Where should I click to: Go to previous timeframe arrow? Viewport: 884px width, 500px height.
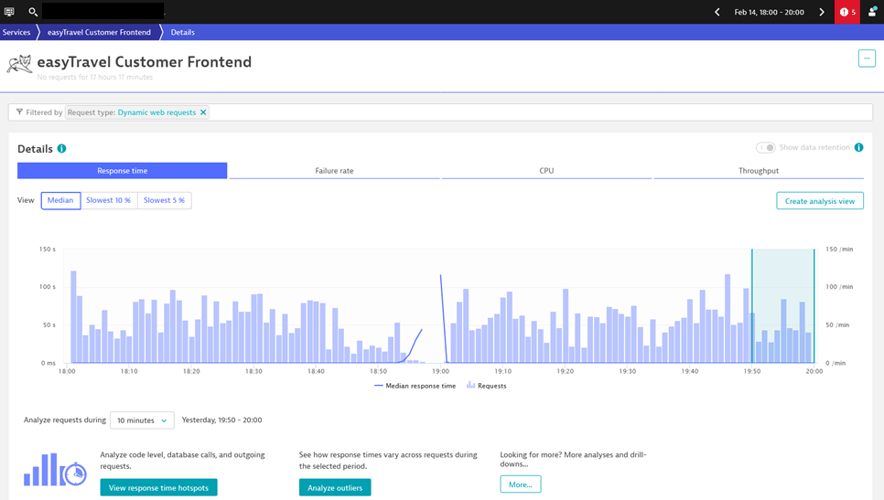click(717, 12)
